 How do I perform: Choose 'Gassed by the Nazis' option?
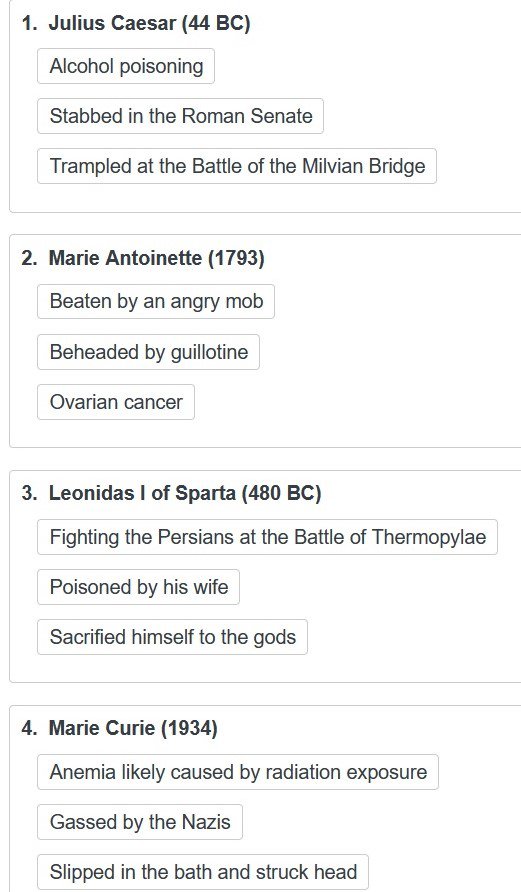[x=140, y=822]
